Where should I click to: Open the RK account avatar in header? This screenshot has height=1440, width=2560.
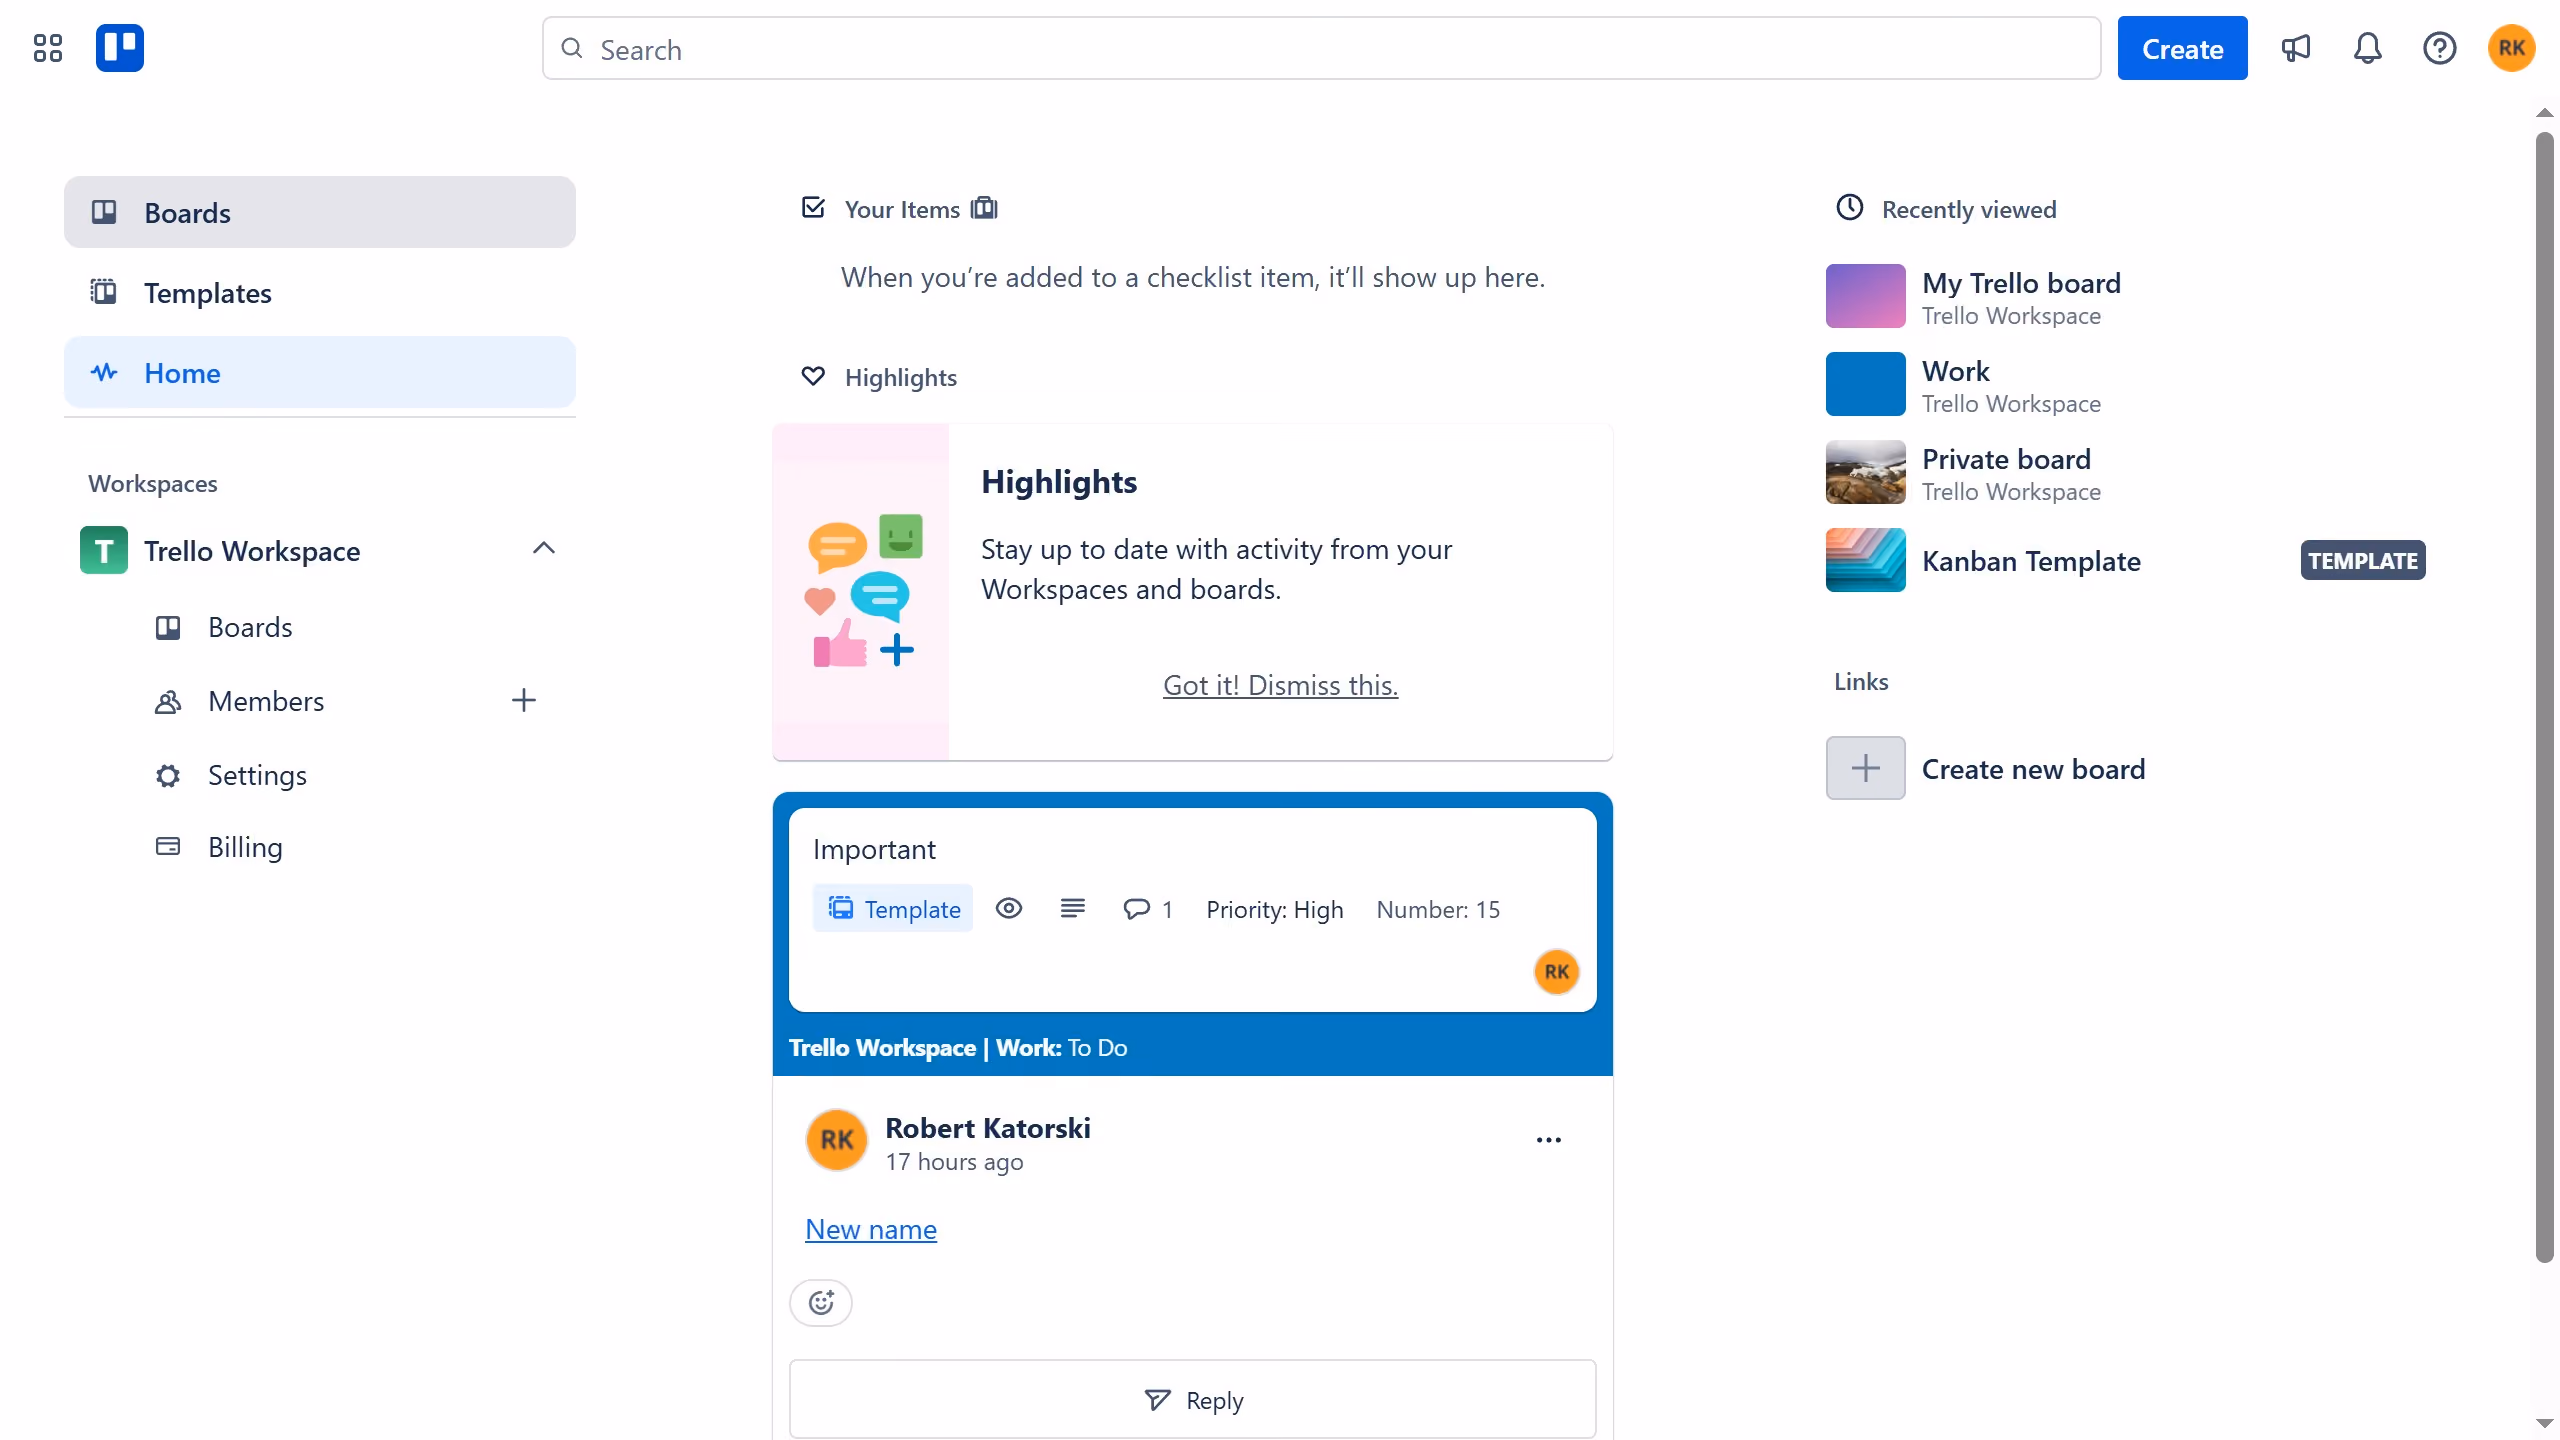(2511, 48)
